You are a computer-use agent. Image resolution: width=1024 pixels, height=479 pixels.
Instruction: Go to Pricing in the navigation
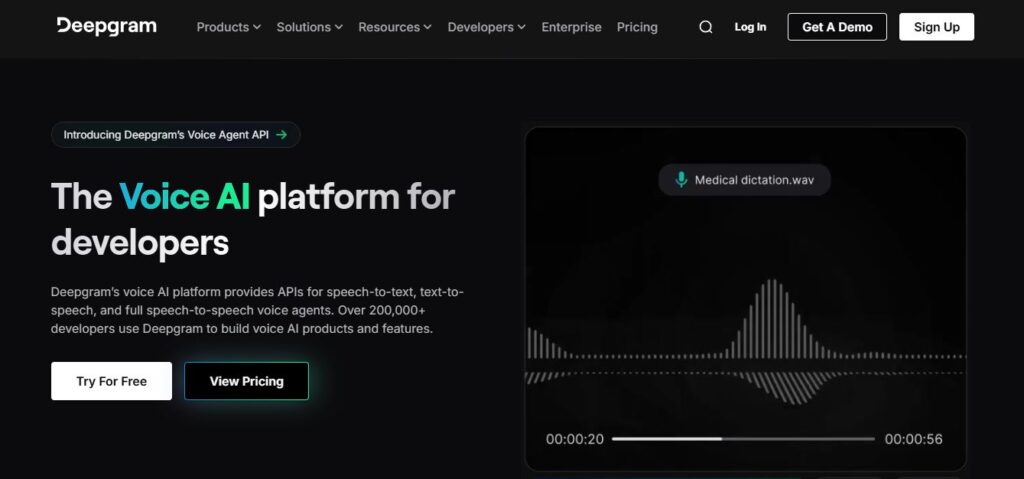pyautogui.click(x=637, y=27)
